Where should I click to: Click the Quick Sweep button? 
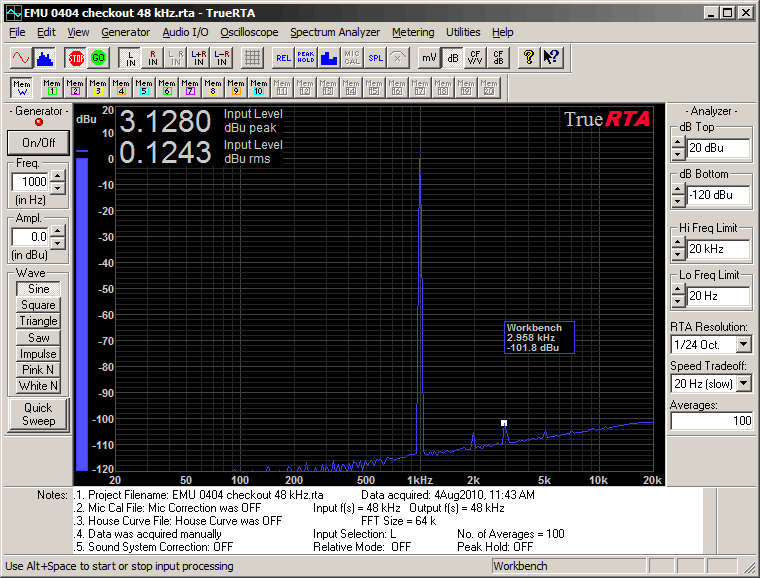tap(39, 414)
